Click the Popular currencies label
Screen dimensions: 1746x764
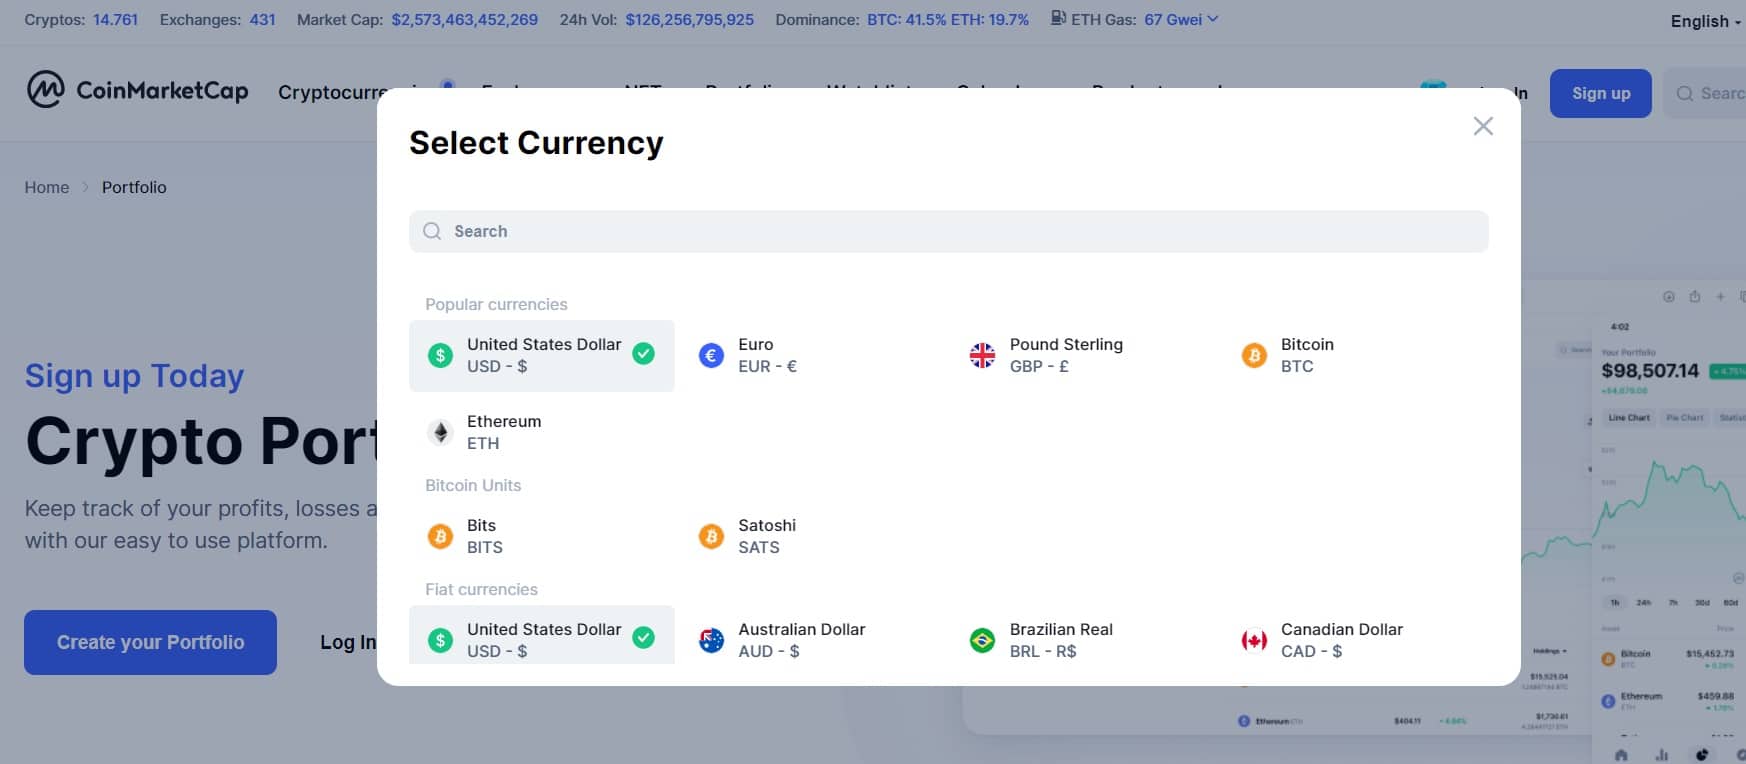click(x=496, y=304)
